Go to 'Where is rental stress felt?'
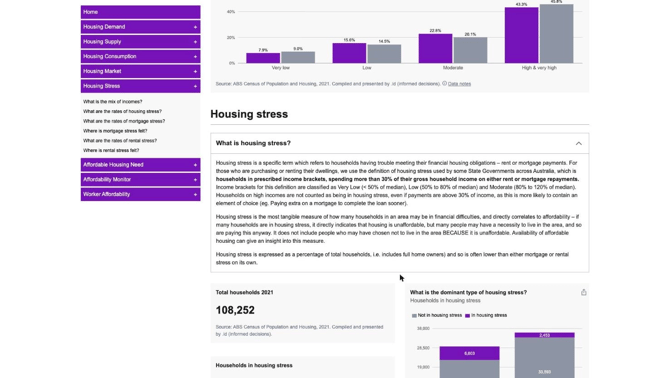 pyautogui.click(x=111, y=150)
